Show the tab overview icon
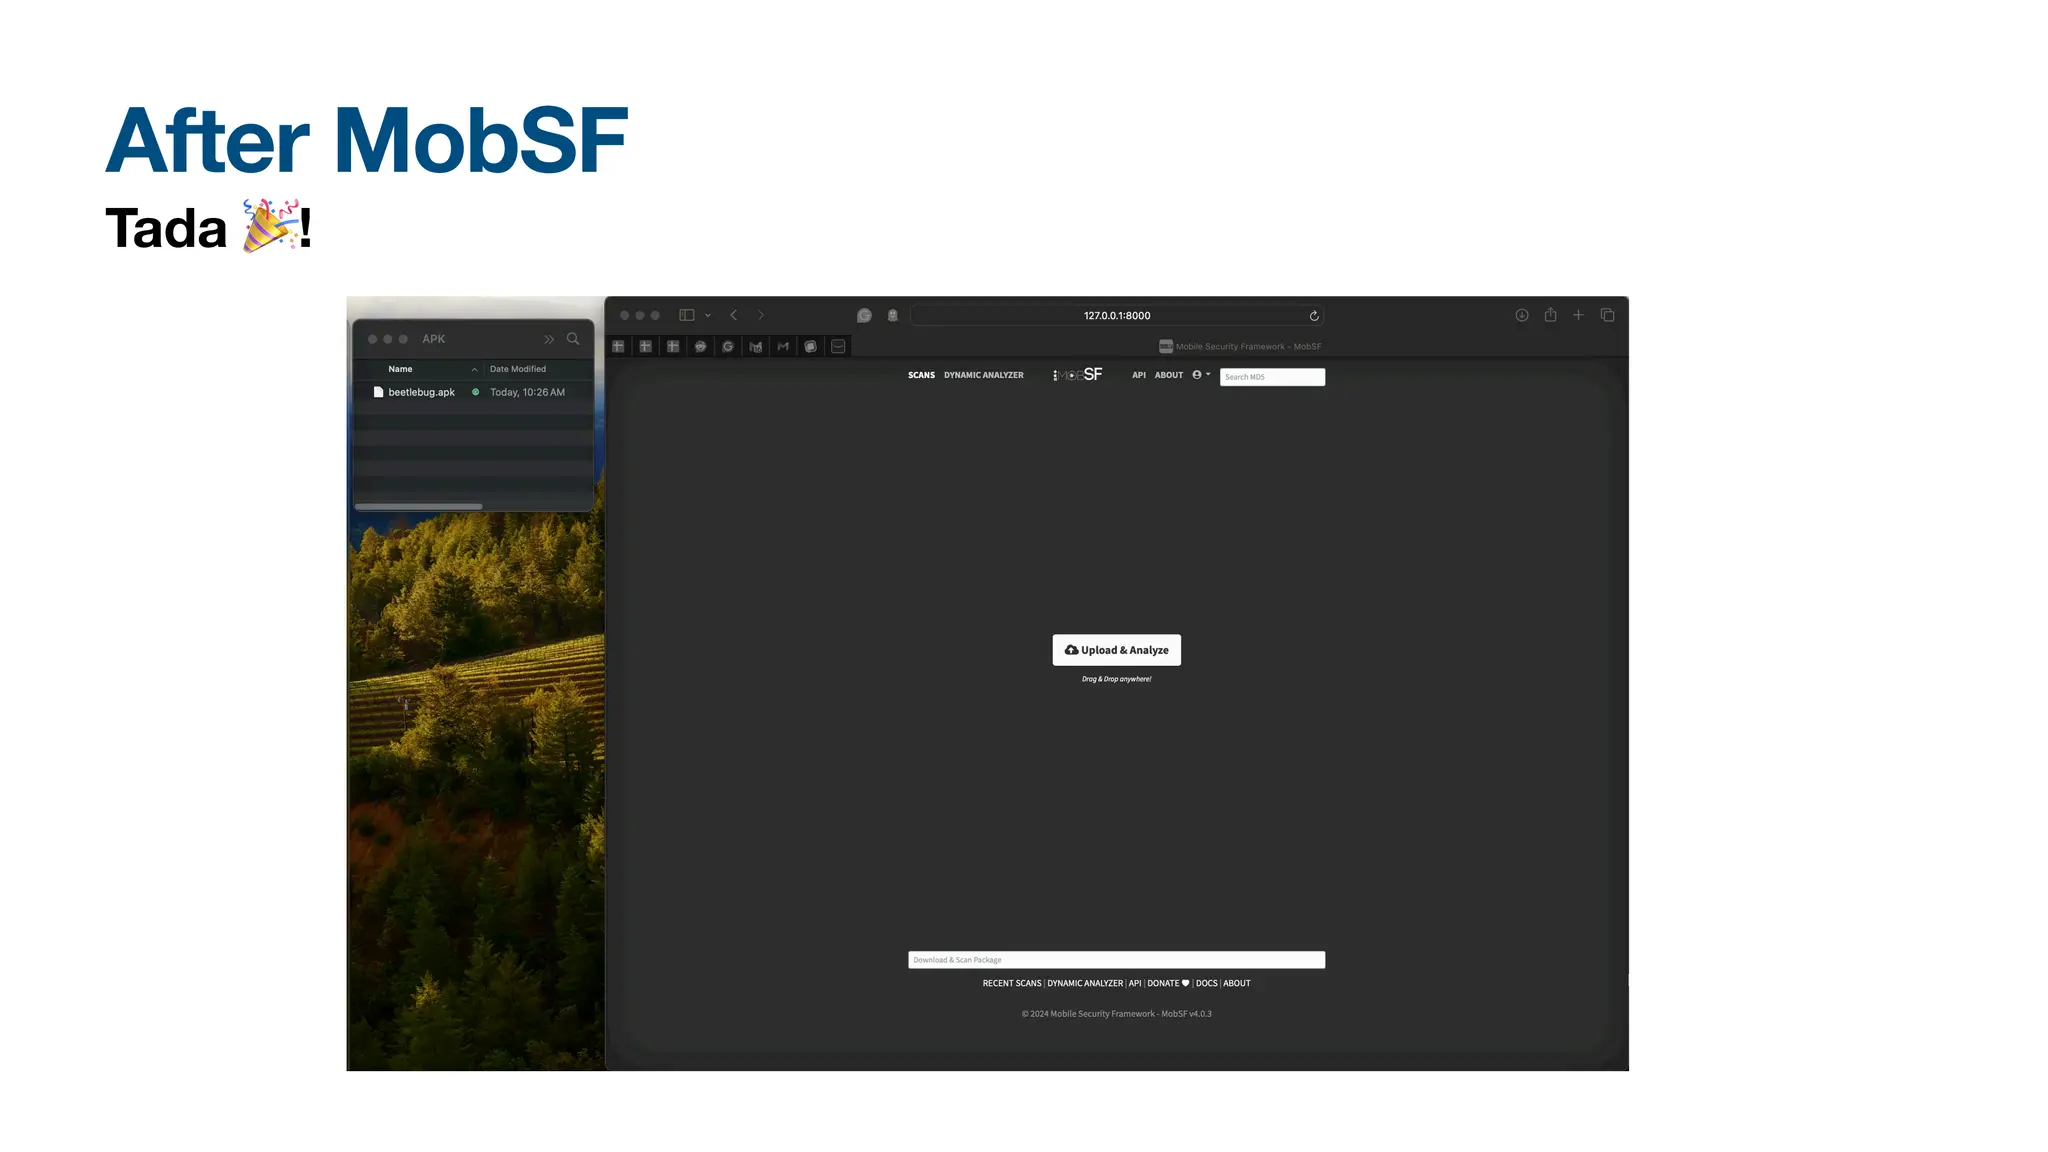 pos(1607,315)
